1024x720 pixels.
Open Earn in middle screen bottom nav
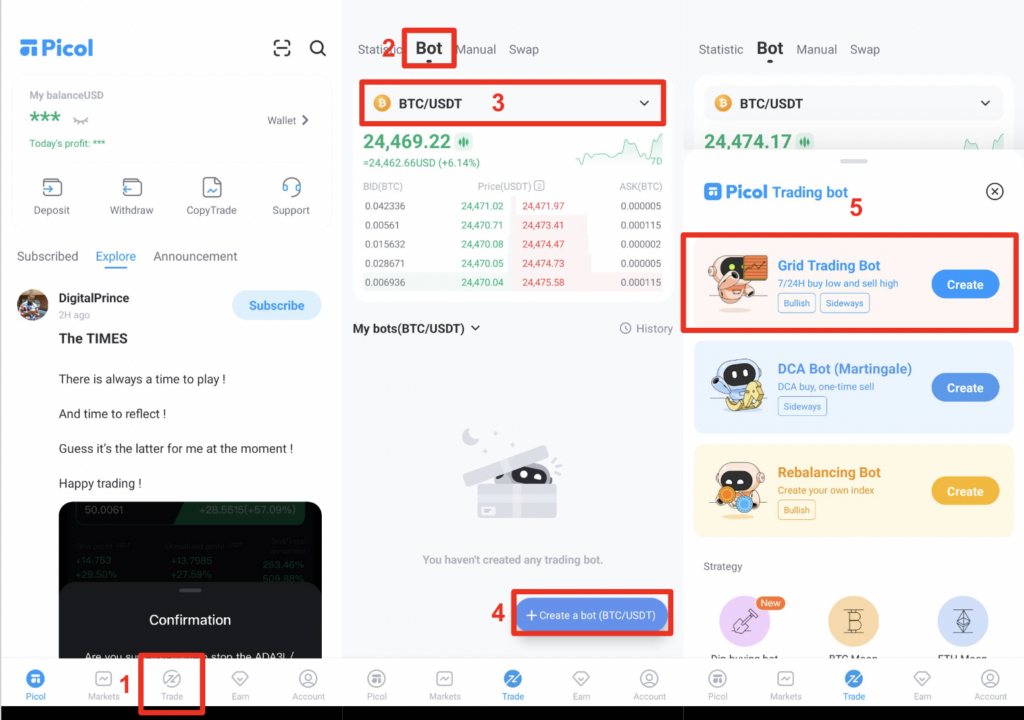[x=581, y=685]
